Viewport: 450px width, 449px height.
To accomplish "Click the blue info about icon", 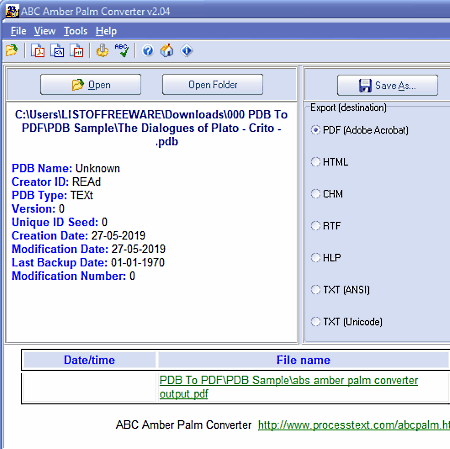I will (187, 51).
